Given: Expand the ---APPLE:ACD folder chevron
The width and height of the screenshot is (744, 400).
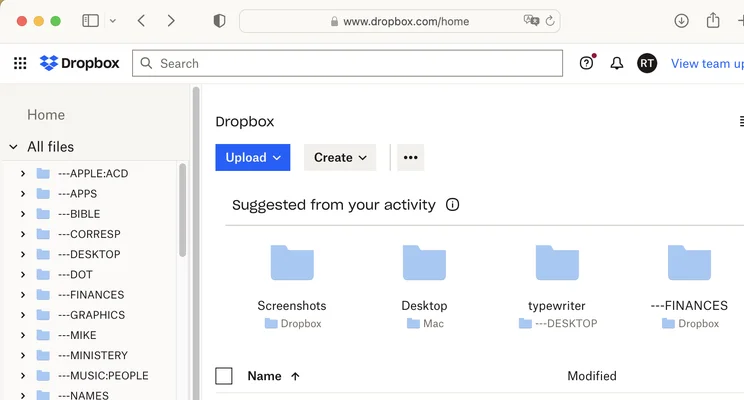Looking at the screenshot, I should (22, 174).
